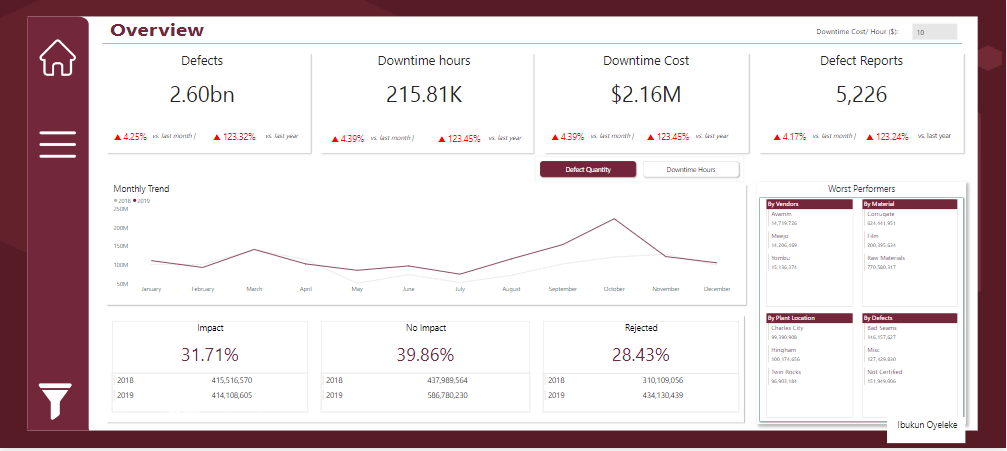Click the 2018 legend entry
The width and height of the screenshot is (1007, 451).
point(121,201)
